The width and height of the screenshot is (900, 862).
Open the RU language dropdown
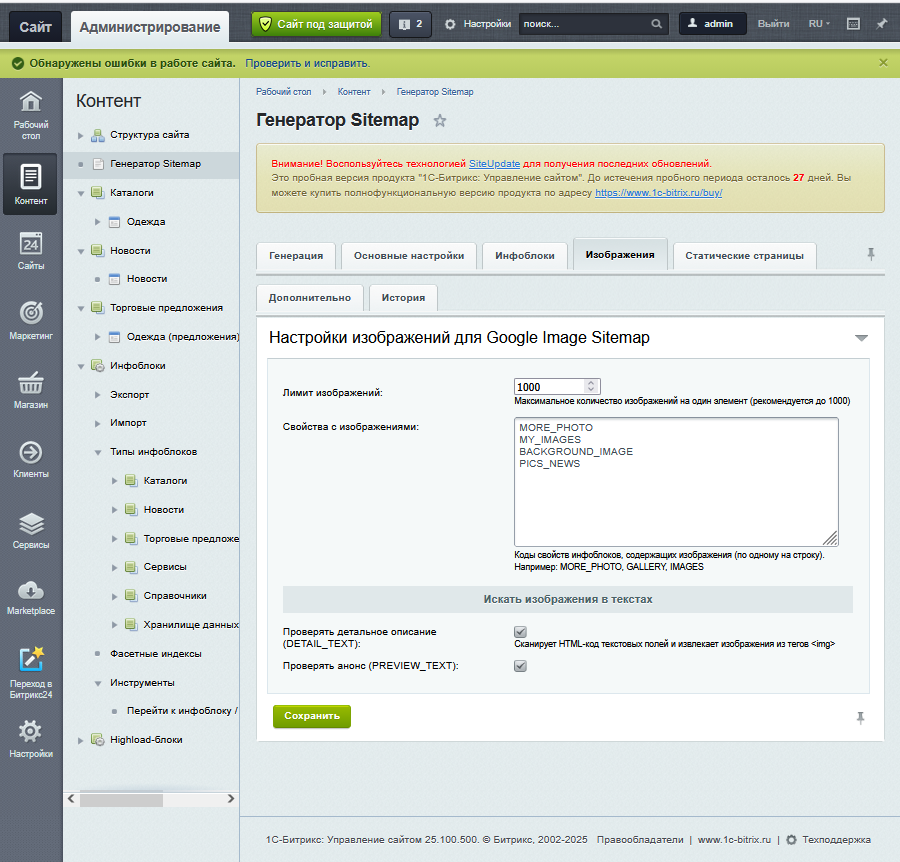click(x=819, y=24)
